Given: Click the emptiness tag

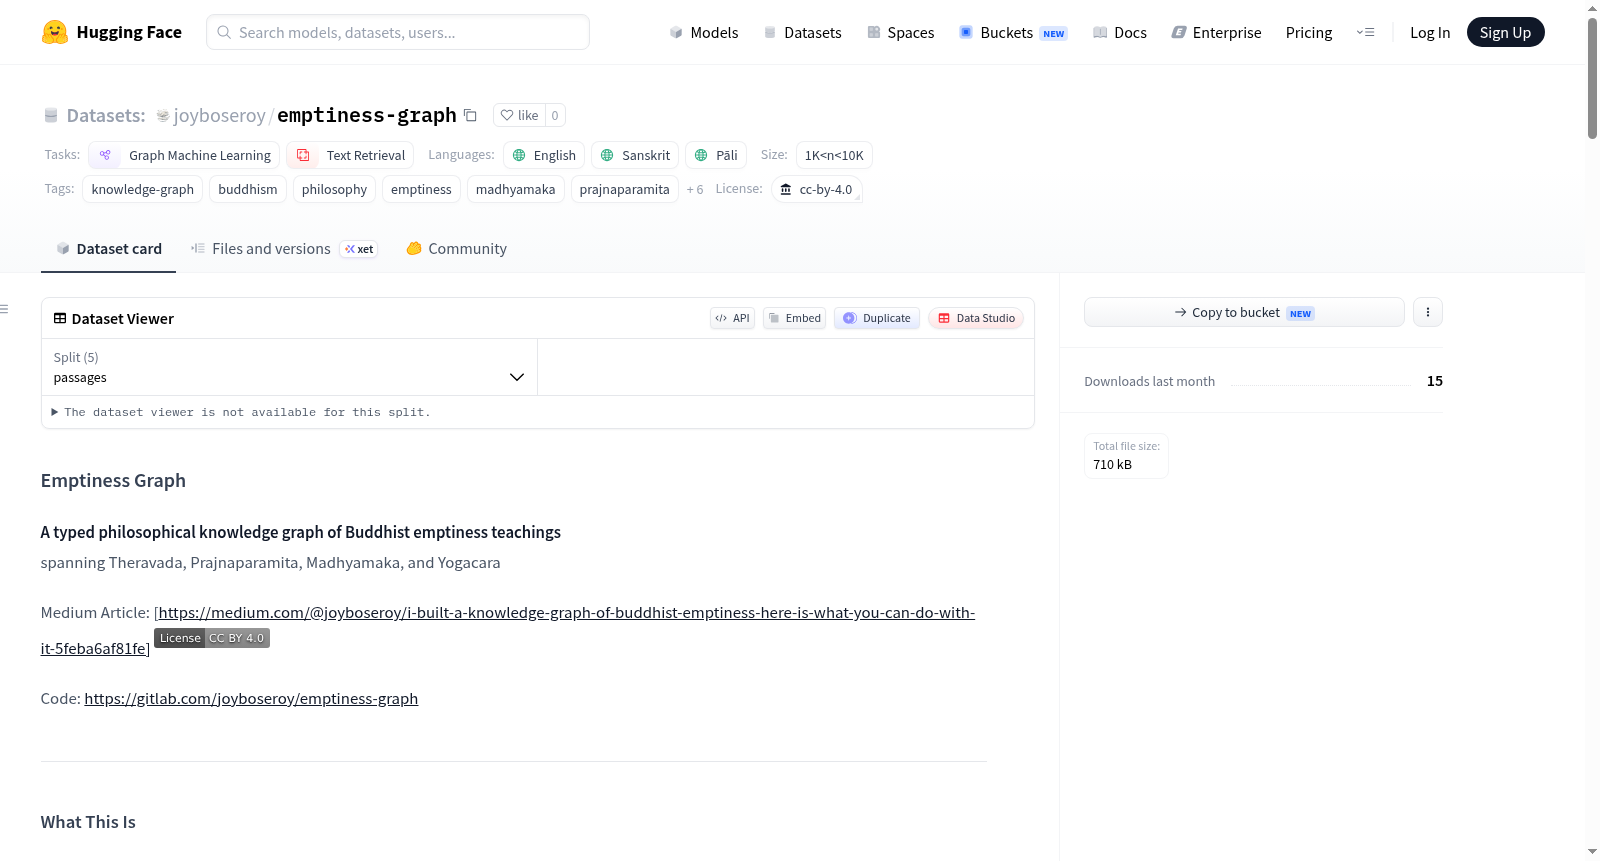Looking at the screenshot, I should coord(421,189).
